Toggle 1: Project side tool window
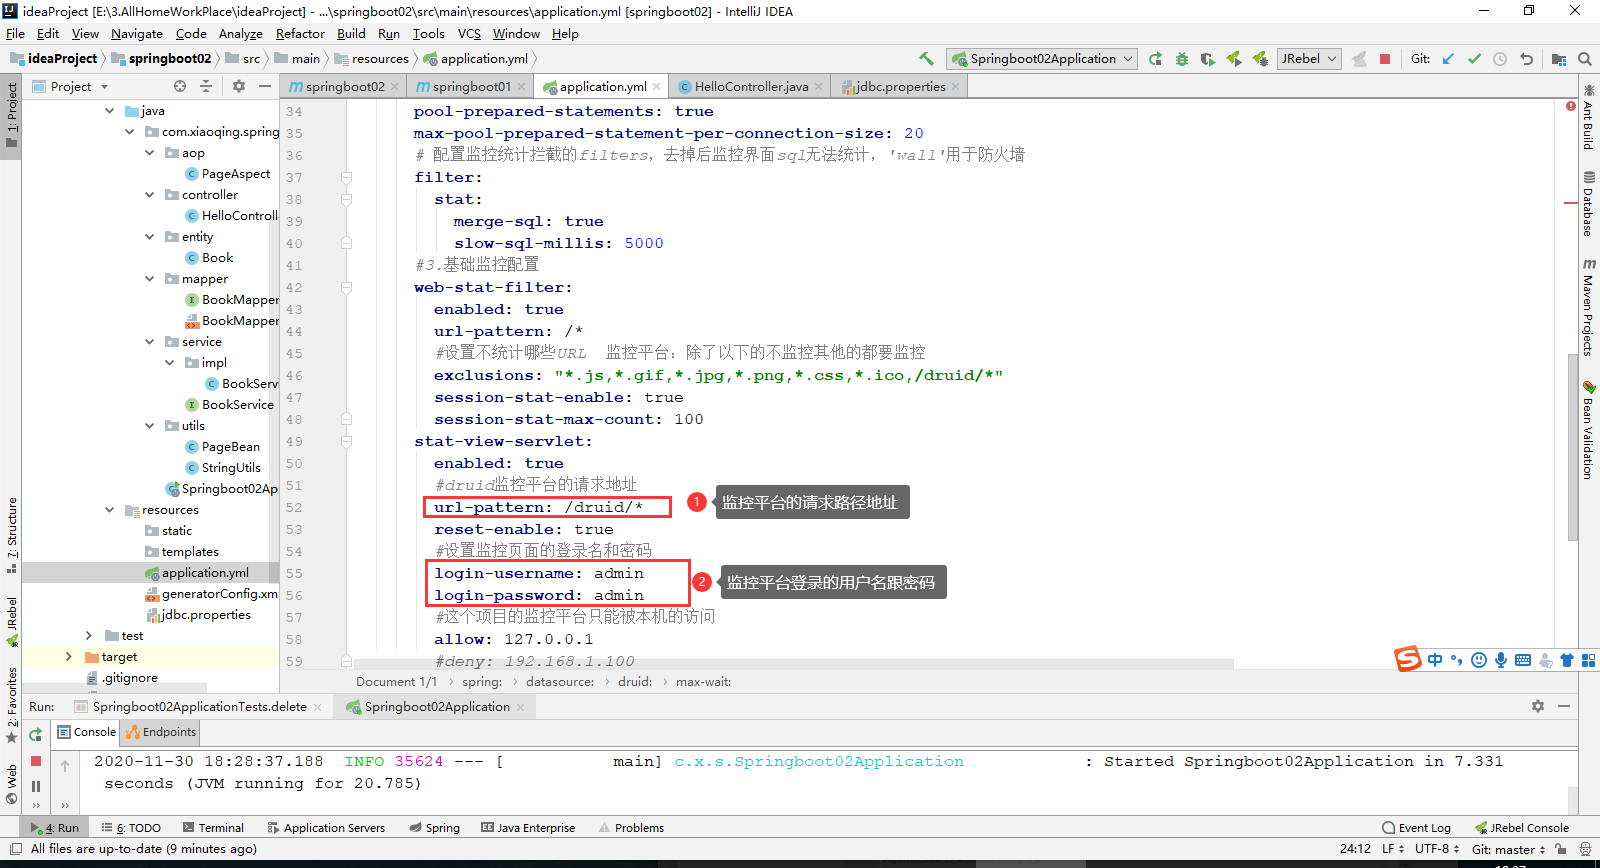The width and height of the screenshot is (1600, 868). tap(11, 115)
